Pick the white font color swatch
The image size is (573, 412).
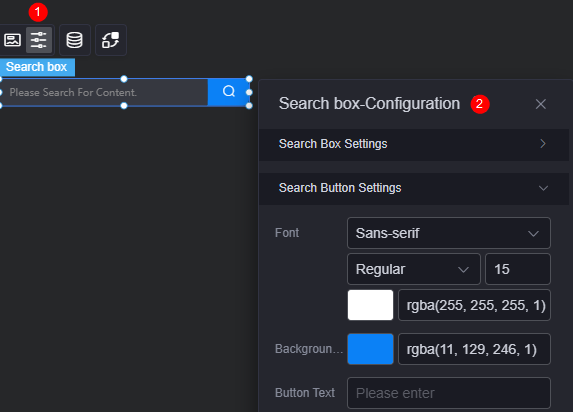(x=370, y=305)
